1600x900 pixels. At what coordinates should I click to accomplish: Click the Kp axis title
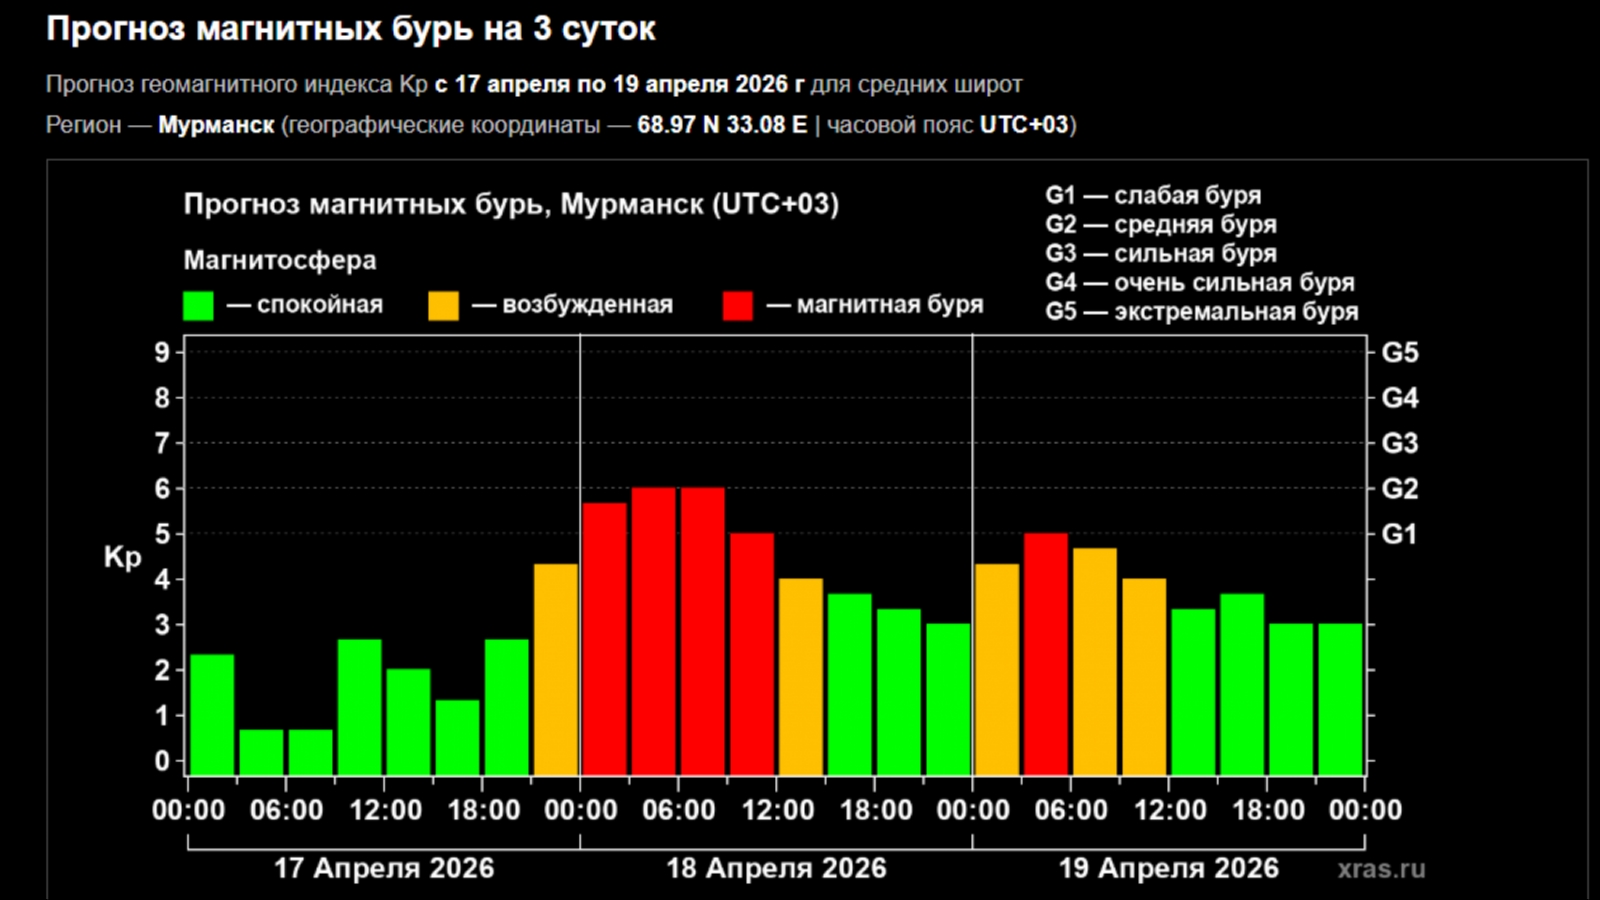point(122,557)
